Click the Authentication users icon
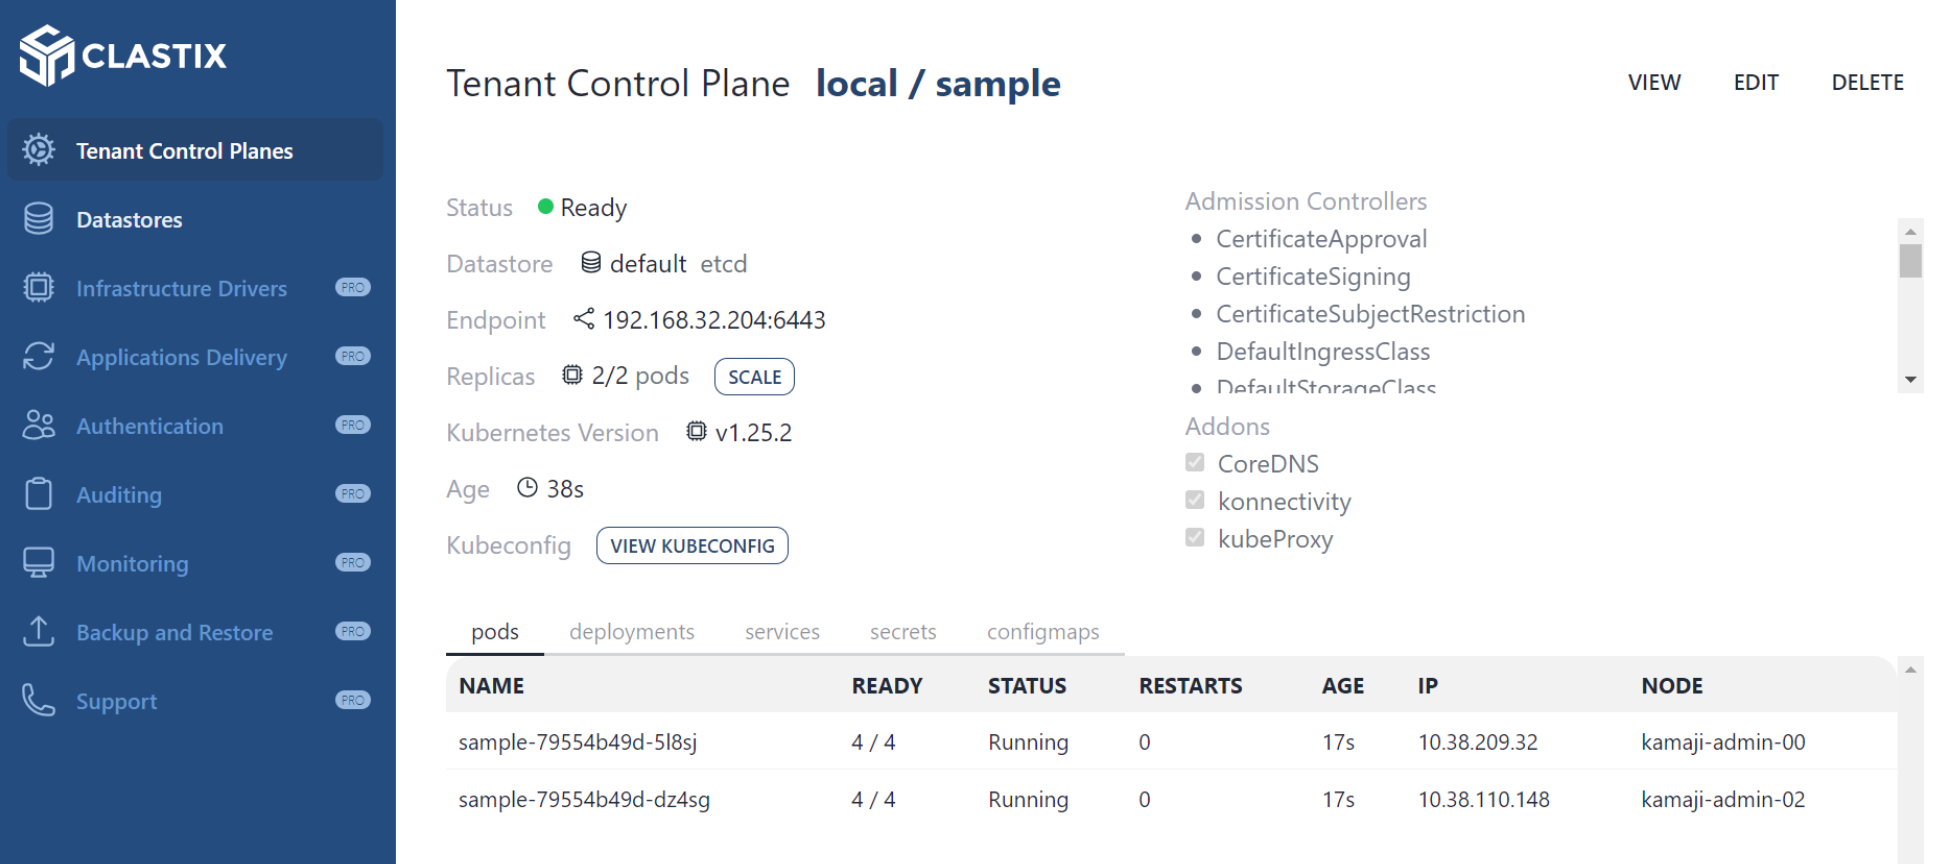The height and width of the screenshot is (864, 1944). (39, 425)
